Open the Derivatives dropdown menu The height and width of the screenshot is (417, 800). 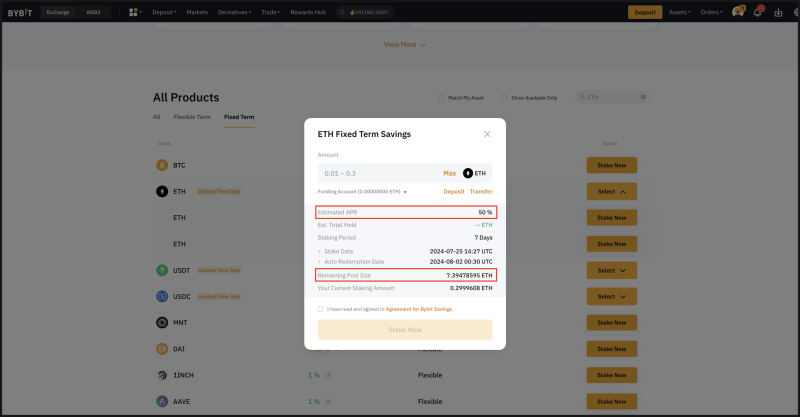tap(234, 12)
